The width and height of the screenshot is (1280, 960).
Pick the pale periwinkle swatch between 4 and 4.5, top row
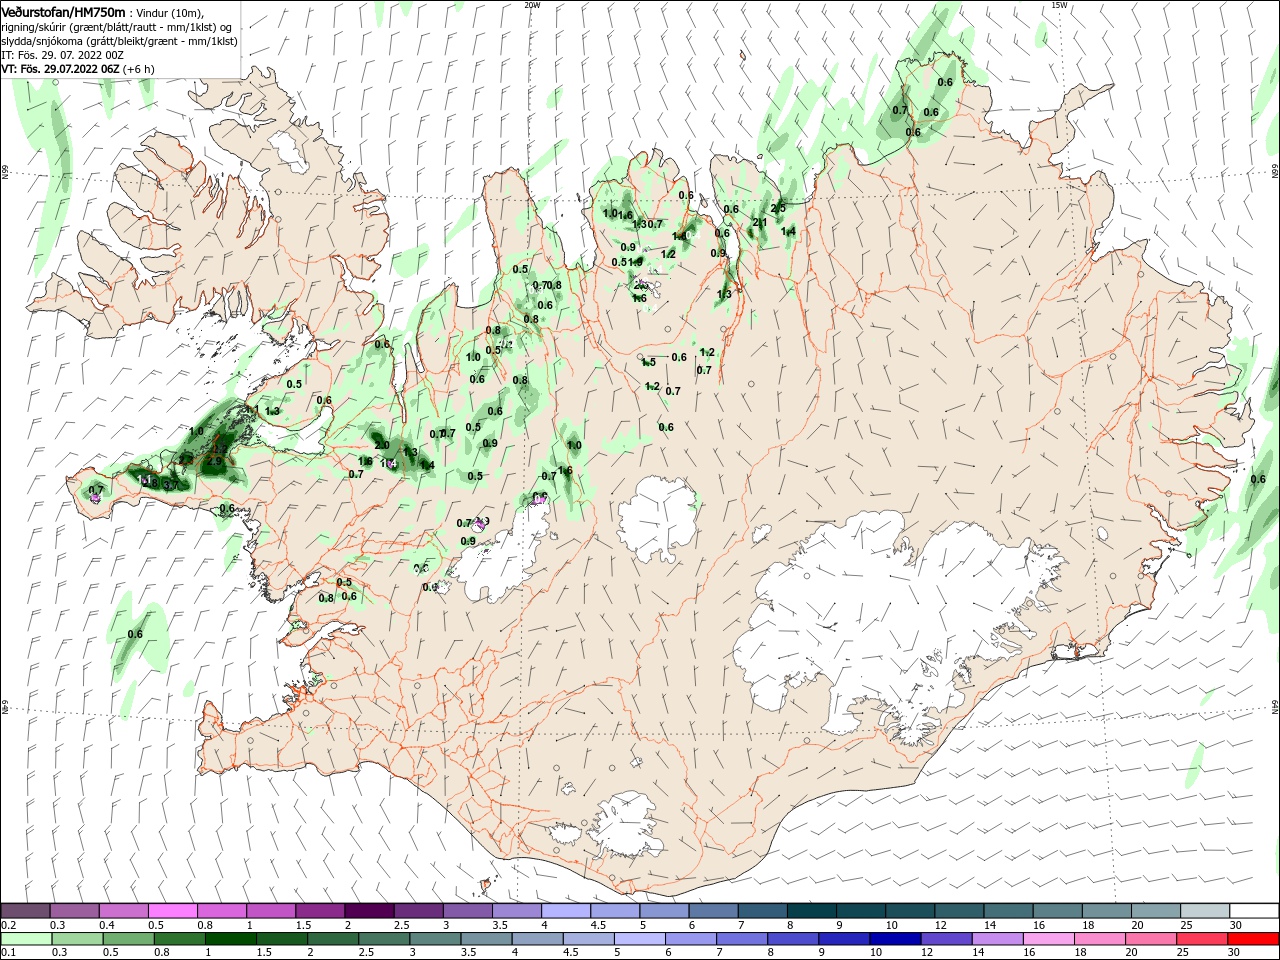tap(566, 911)
